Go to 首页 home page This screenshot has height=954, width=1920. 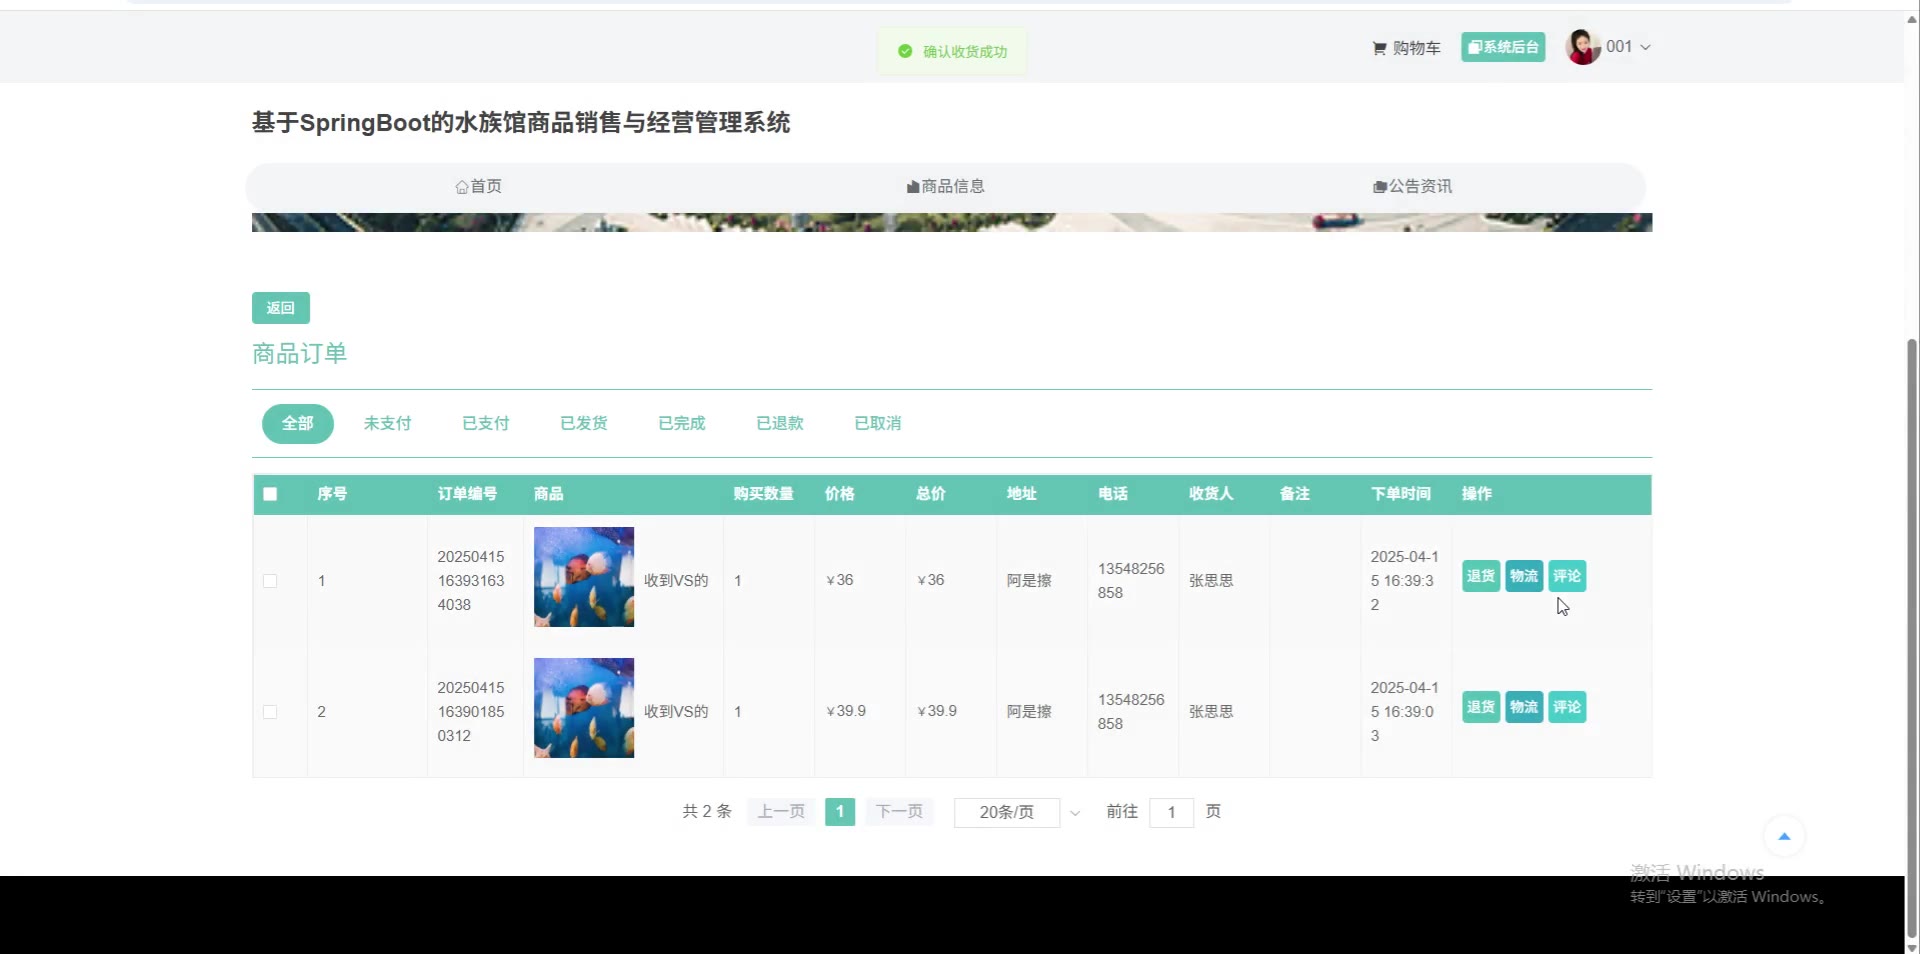click(478, 187)
